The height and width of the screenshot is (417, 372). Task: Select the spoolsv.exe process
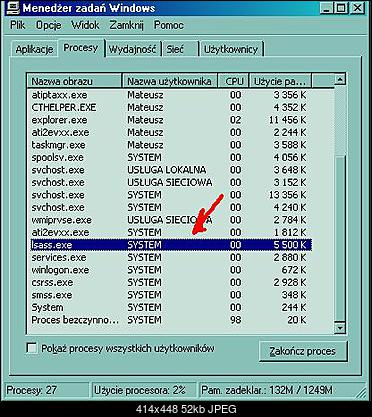point(170,157)
